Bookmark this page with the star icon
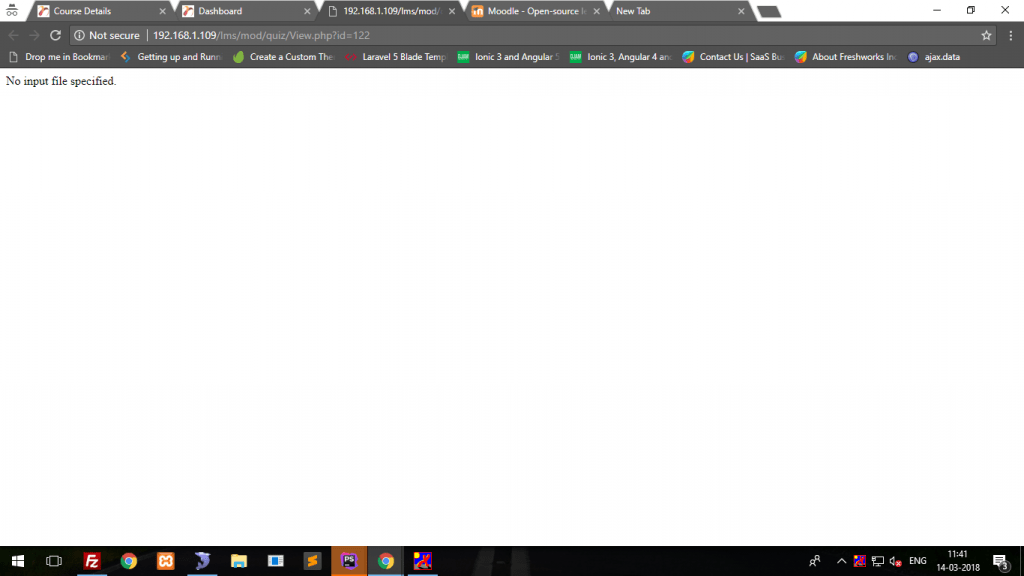1024x576 pixels. 986,35
